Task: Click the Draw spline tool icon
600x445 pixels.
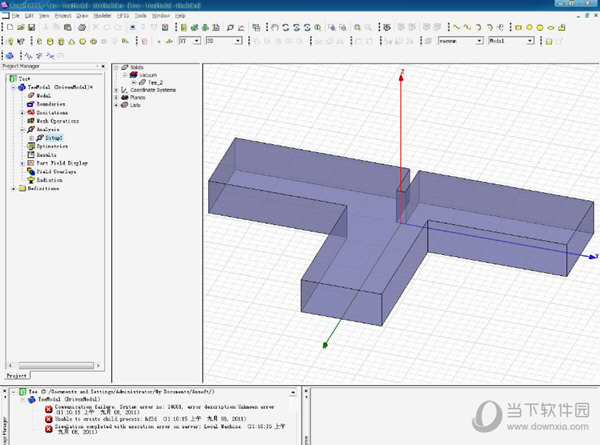Action: click(x=467, y=27)
